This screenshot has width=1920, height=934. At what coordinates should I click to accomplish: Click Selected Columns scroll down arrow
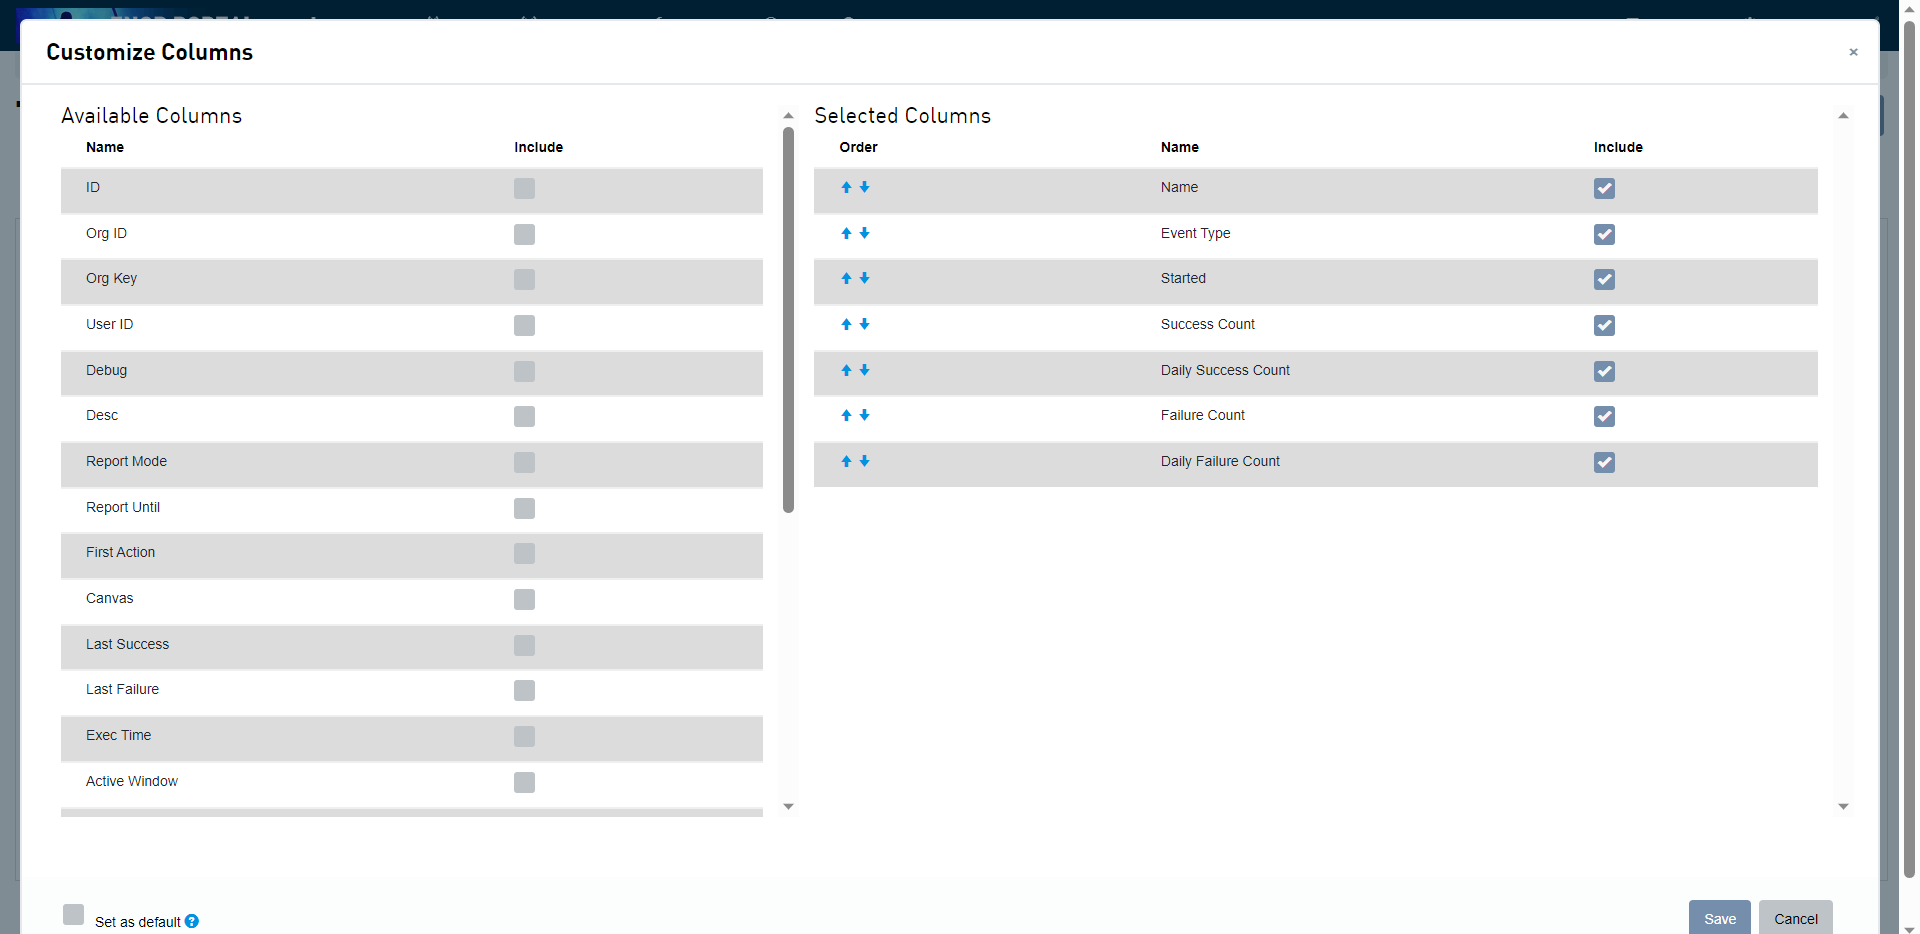pos(1843,806)
